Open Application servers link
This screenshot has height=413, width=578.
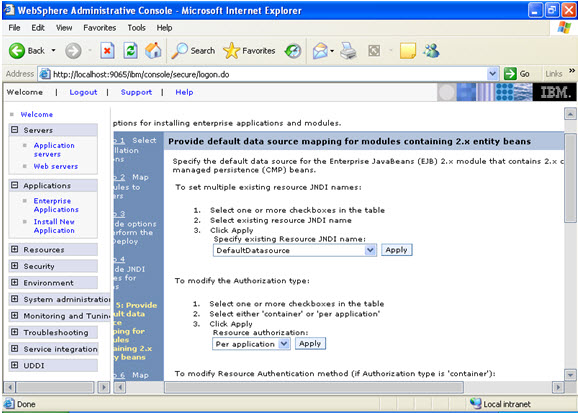pos(54,150)
